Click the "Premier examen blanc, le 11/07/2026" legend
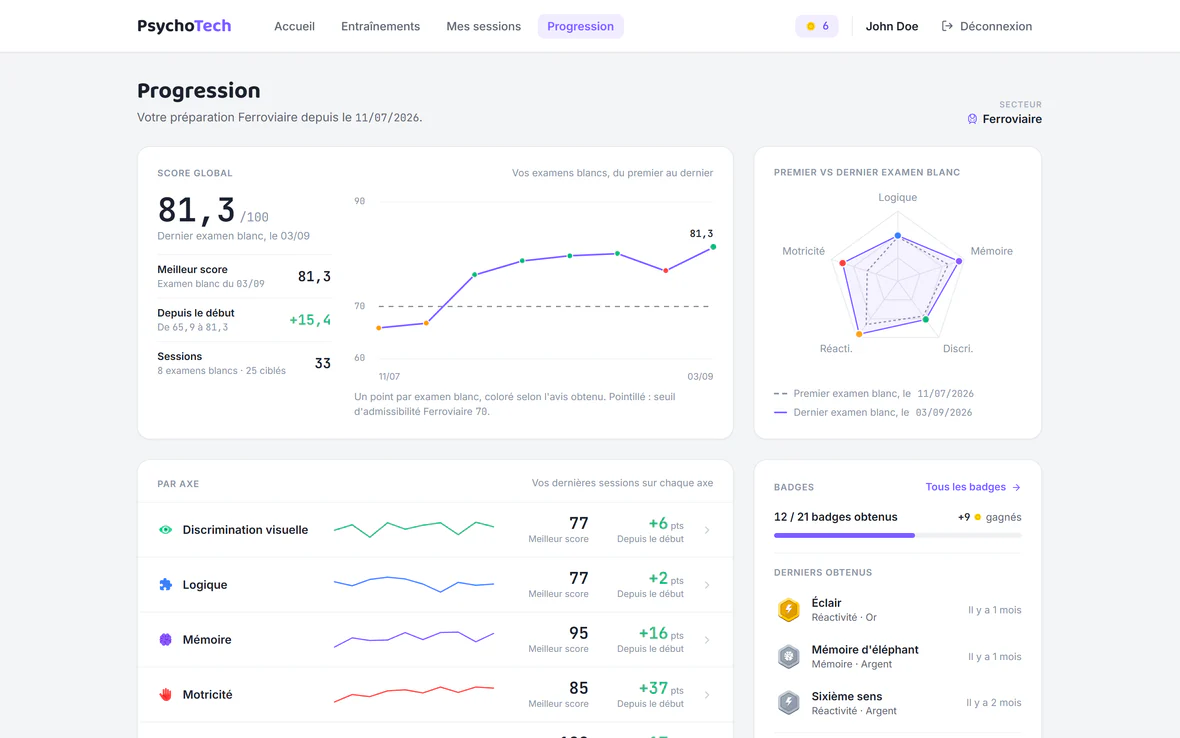Viewport: 1180px width, 738px height. 874,393
